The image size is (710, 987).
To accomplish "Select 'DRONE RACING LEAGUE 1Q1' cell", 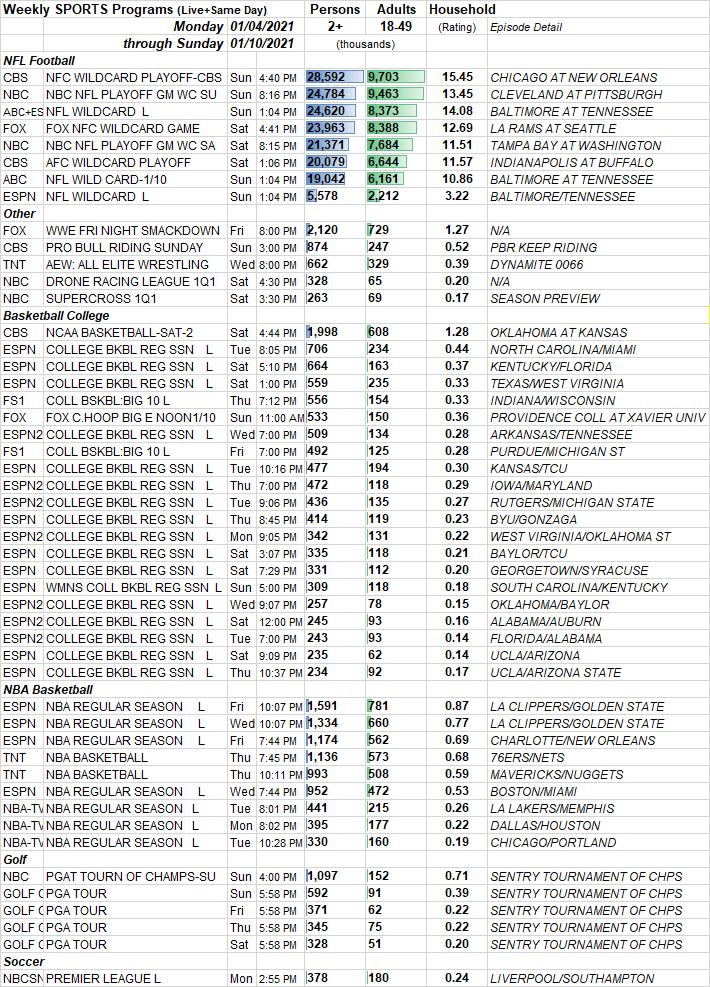I will coord(130,281).
